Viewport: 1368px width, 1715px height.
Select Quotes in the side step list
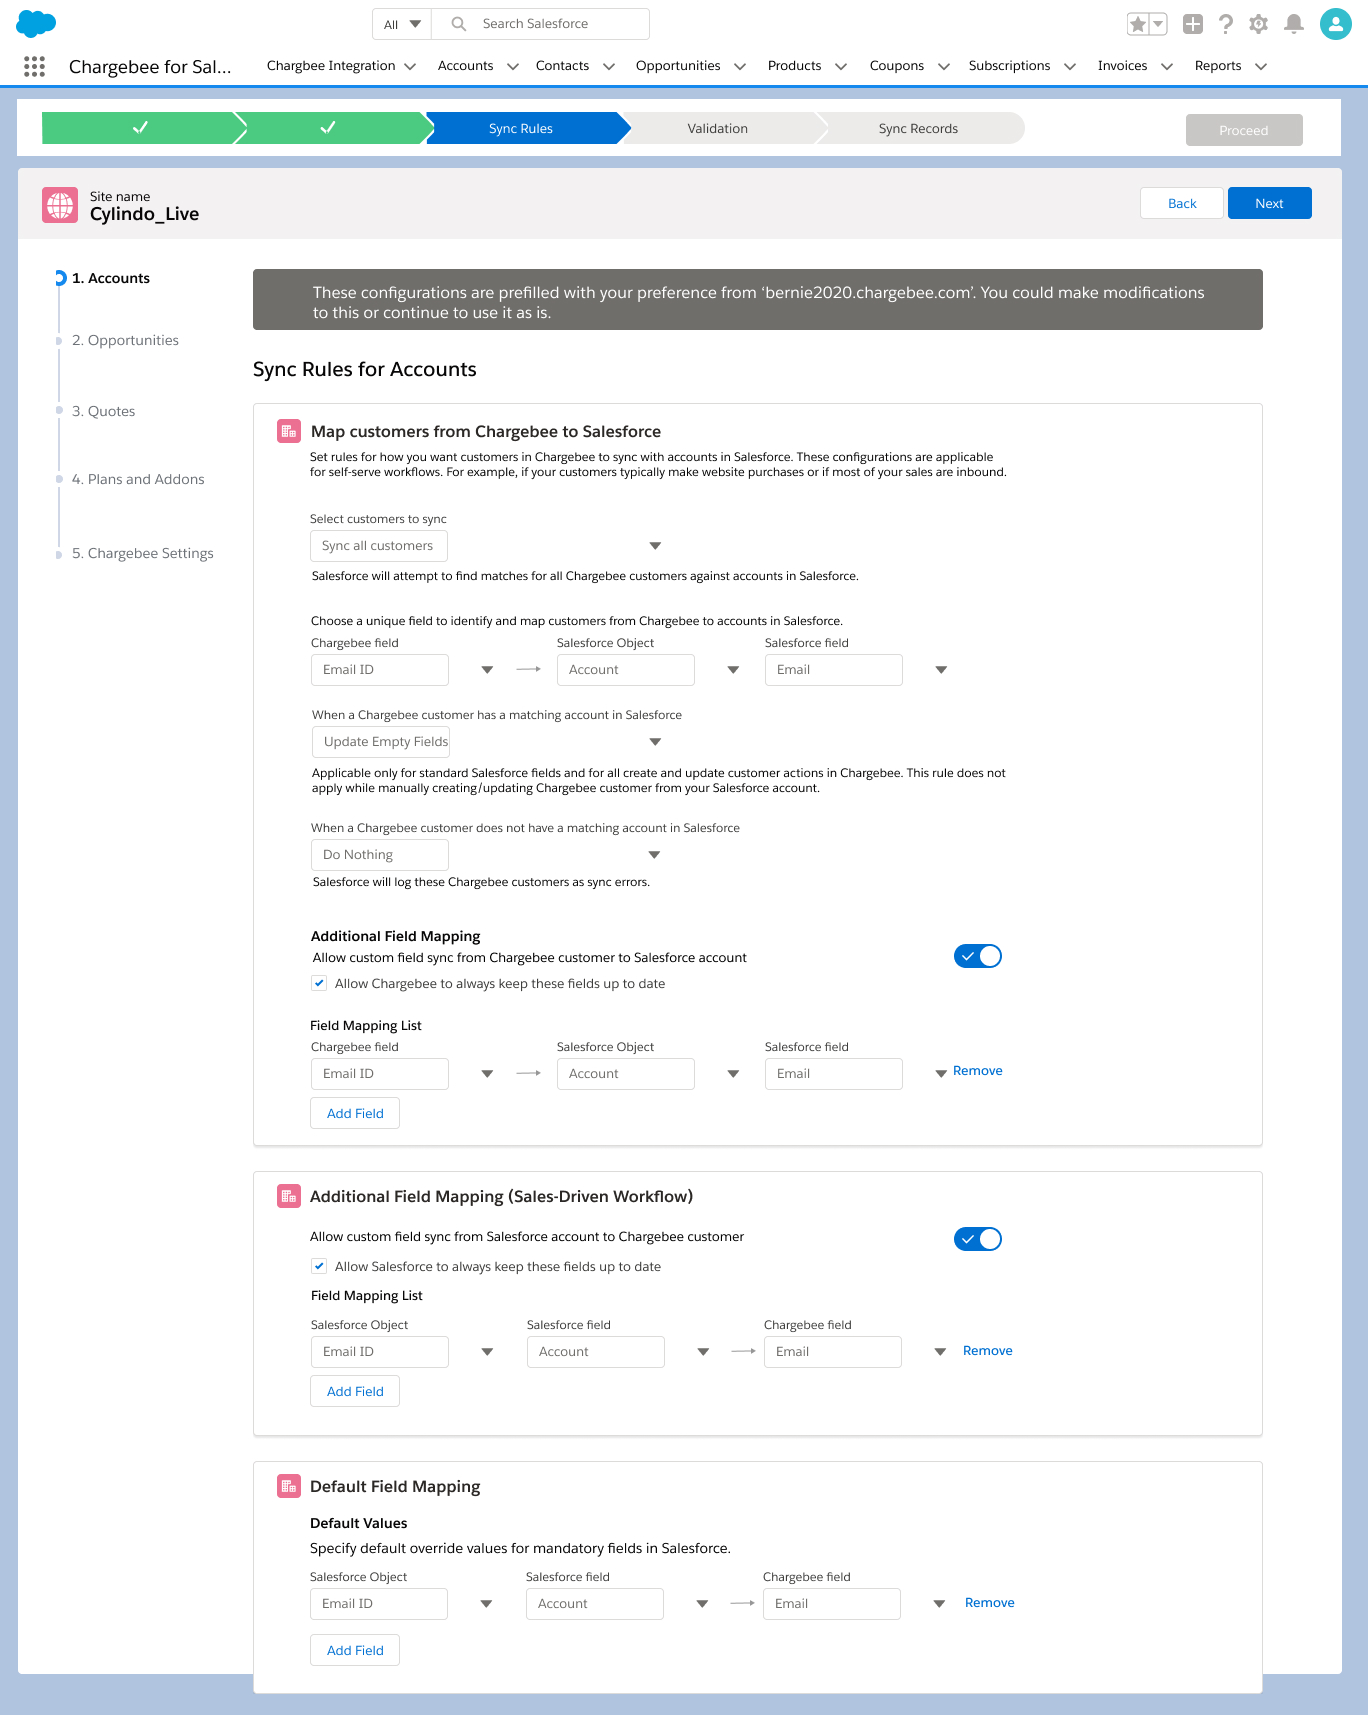103,411
